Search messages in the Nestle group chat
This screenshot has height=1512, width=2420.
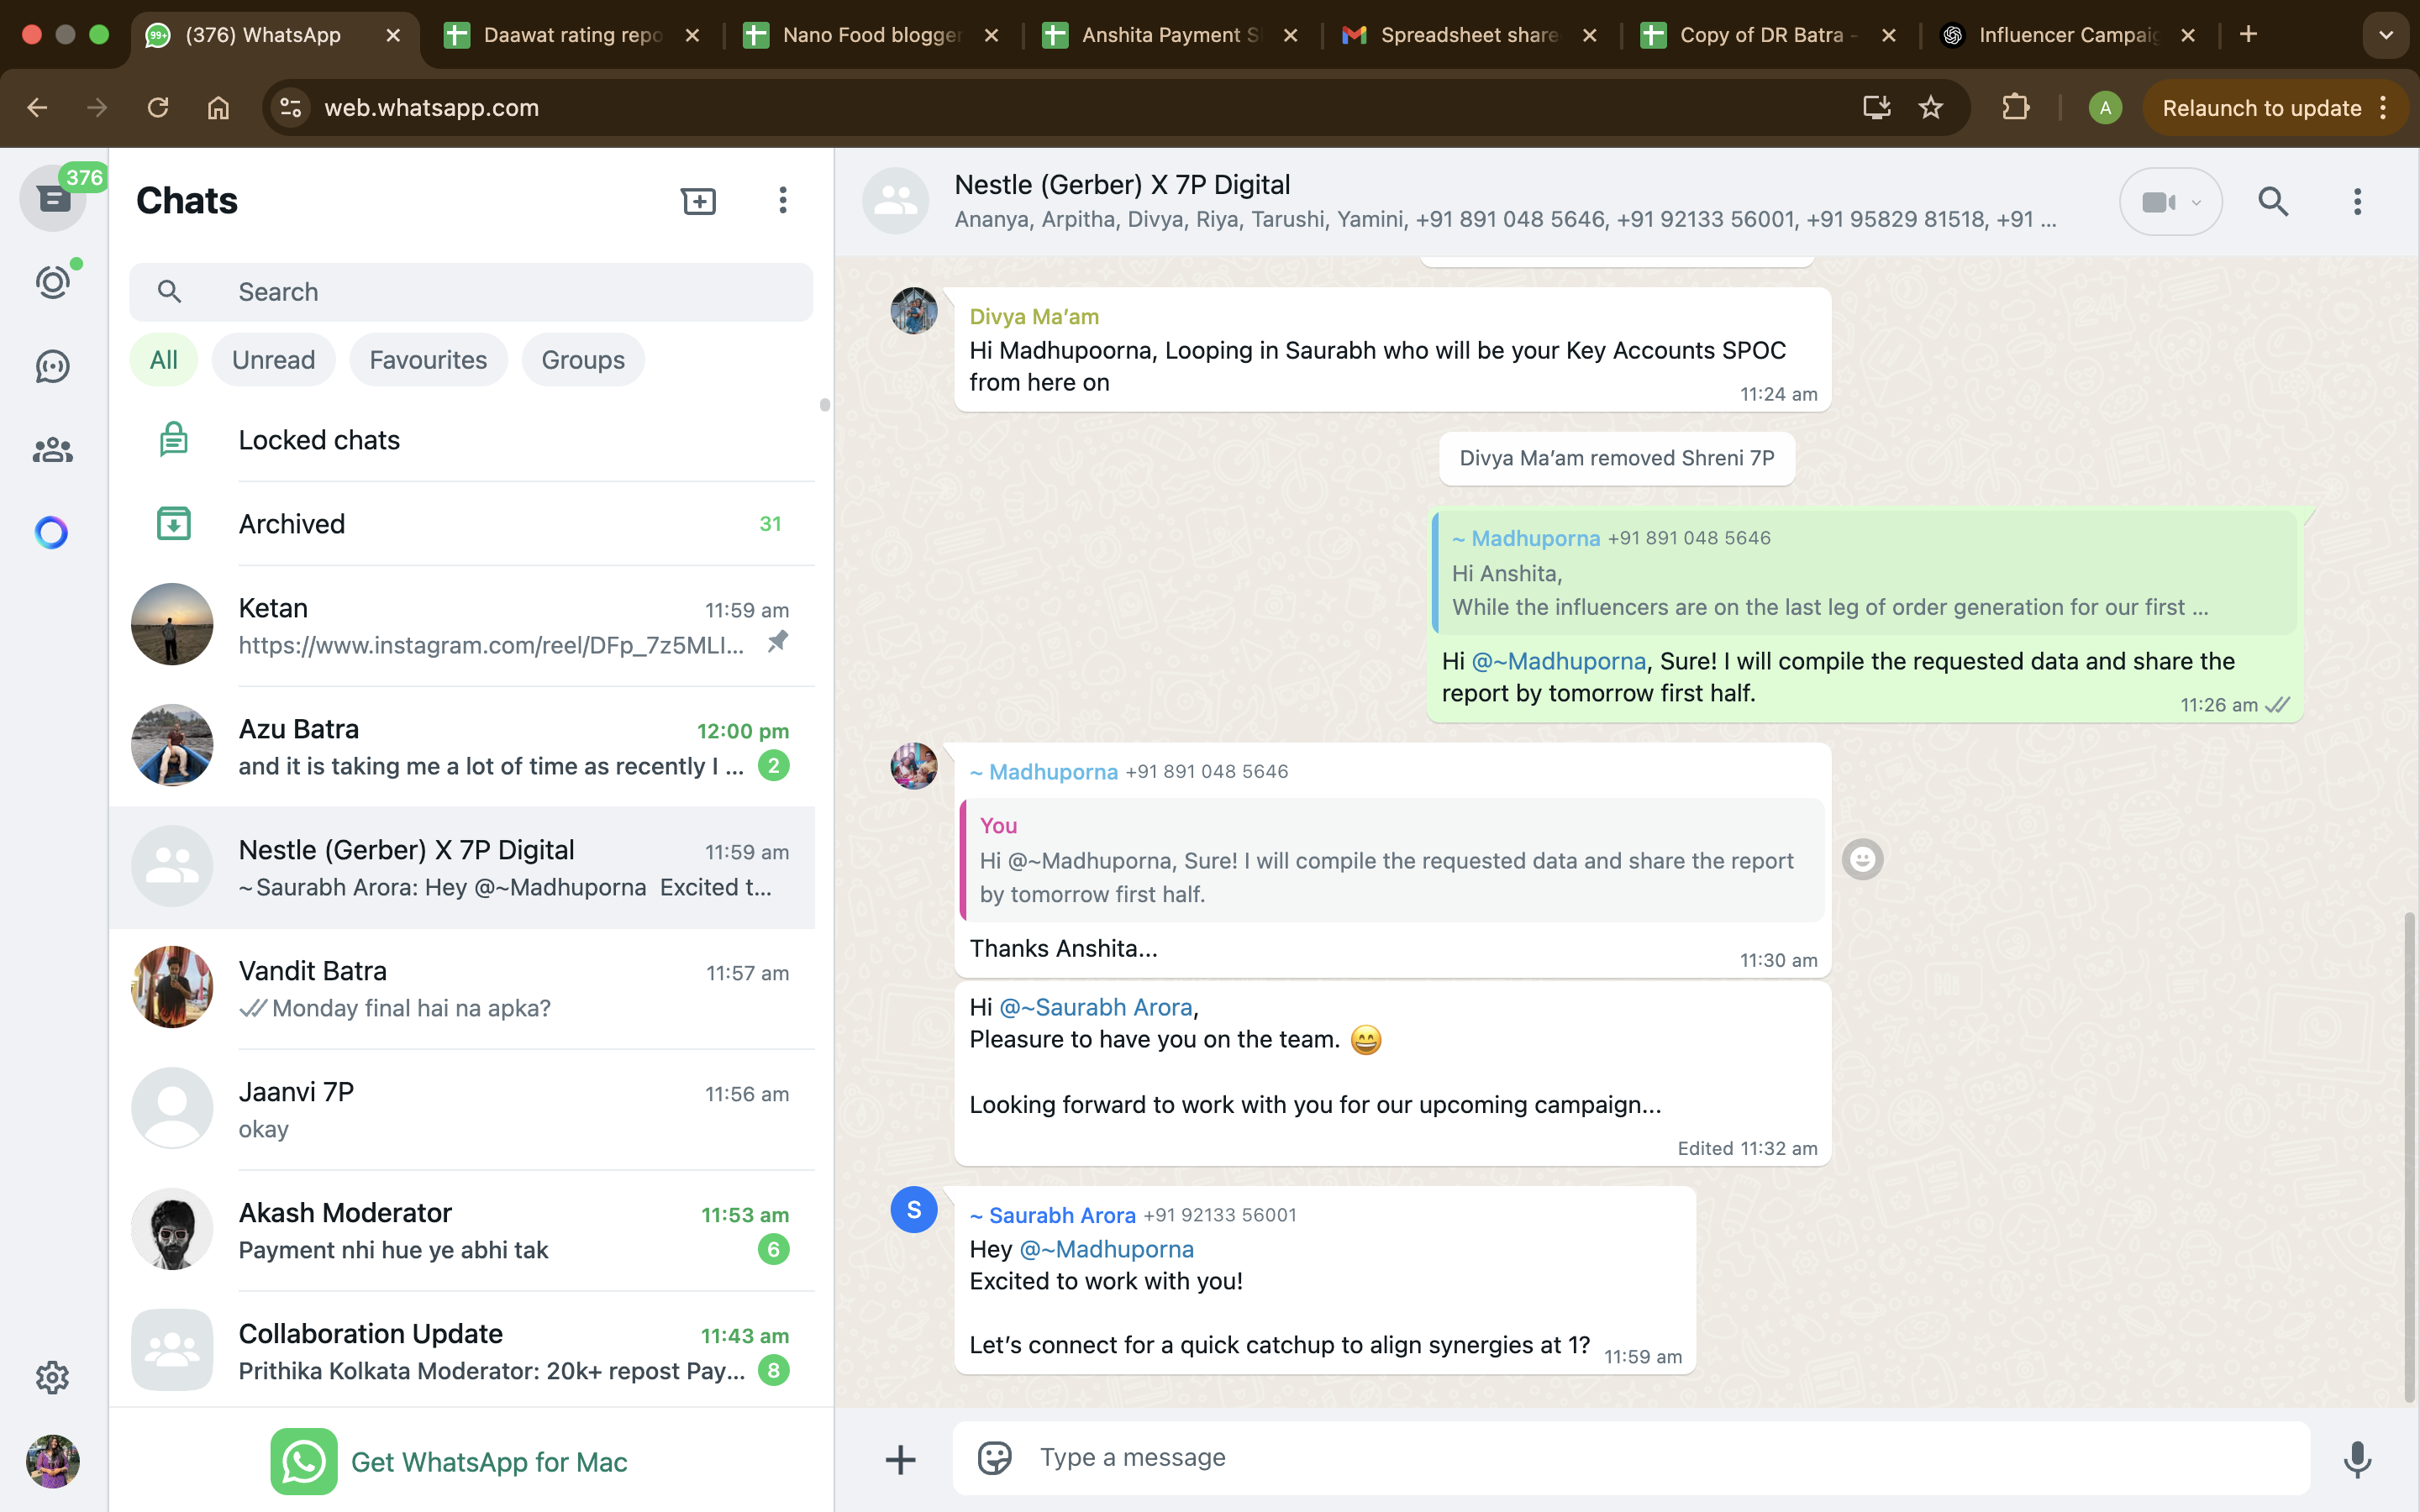coord(2273,201)
